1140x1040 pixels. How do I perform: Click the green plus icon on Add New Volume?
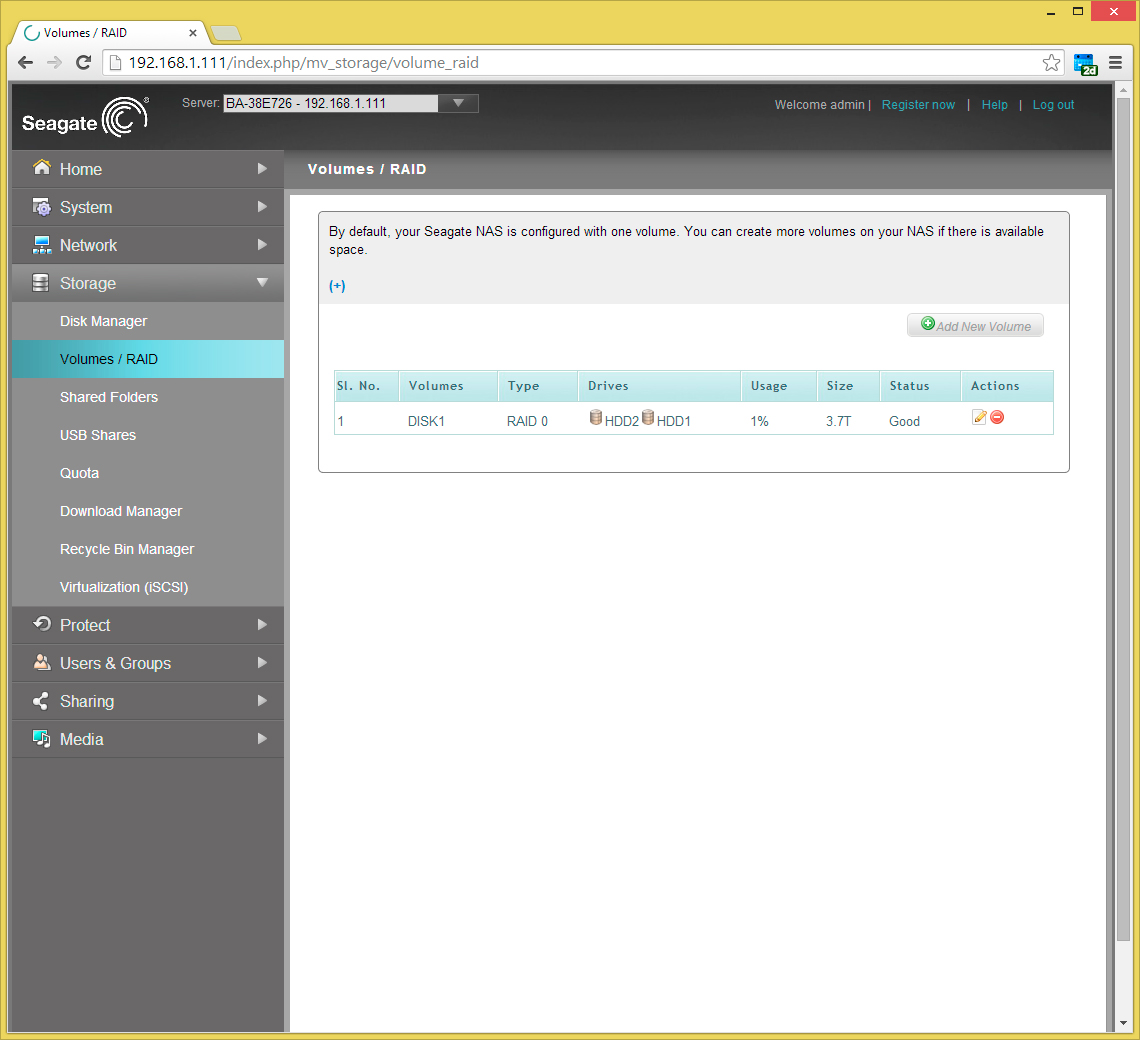tap(928, 323)
